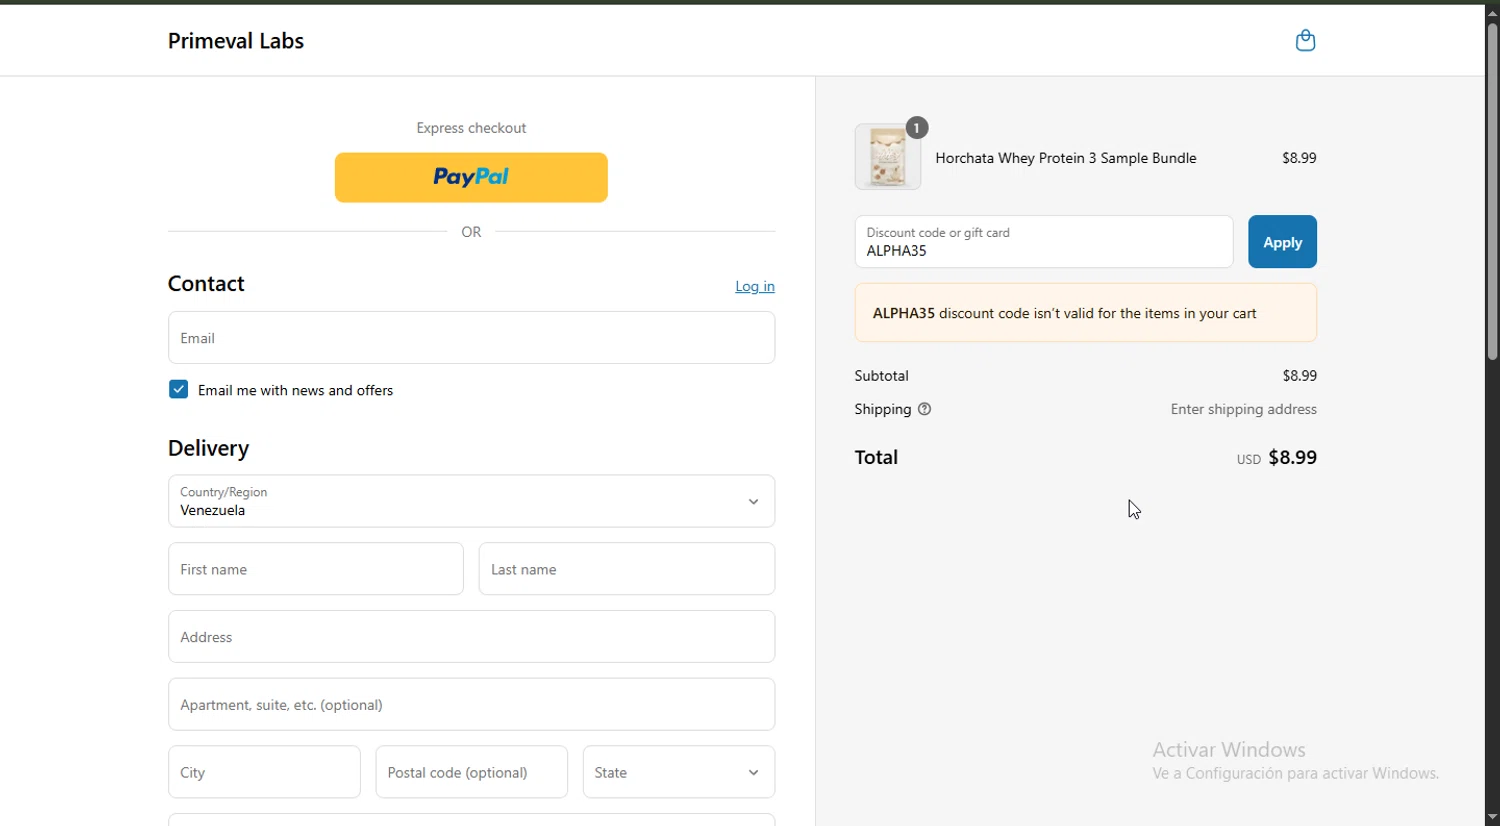The image size is (1500, 826).
Task: Click the shipping help question mark icon
Action: (925, 409)
